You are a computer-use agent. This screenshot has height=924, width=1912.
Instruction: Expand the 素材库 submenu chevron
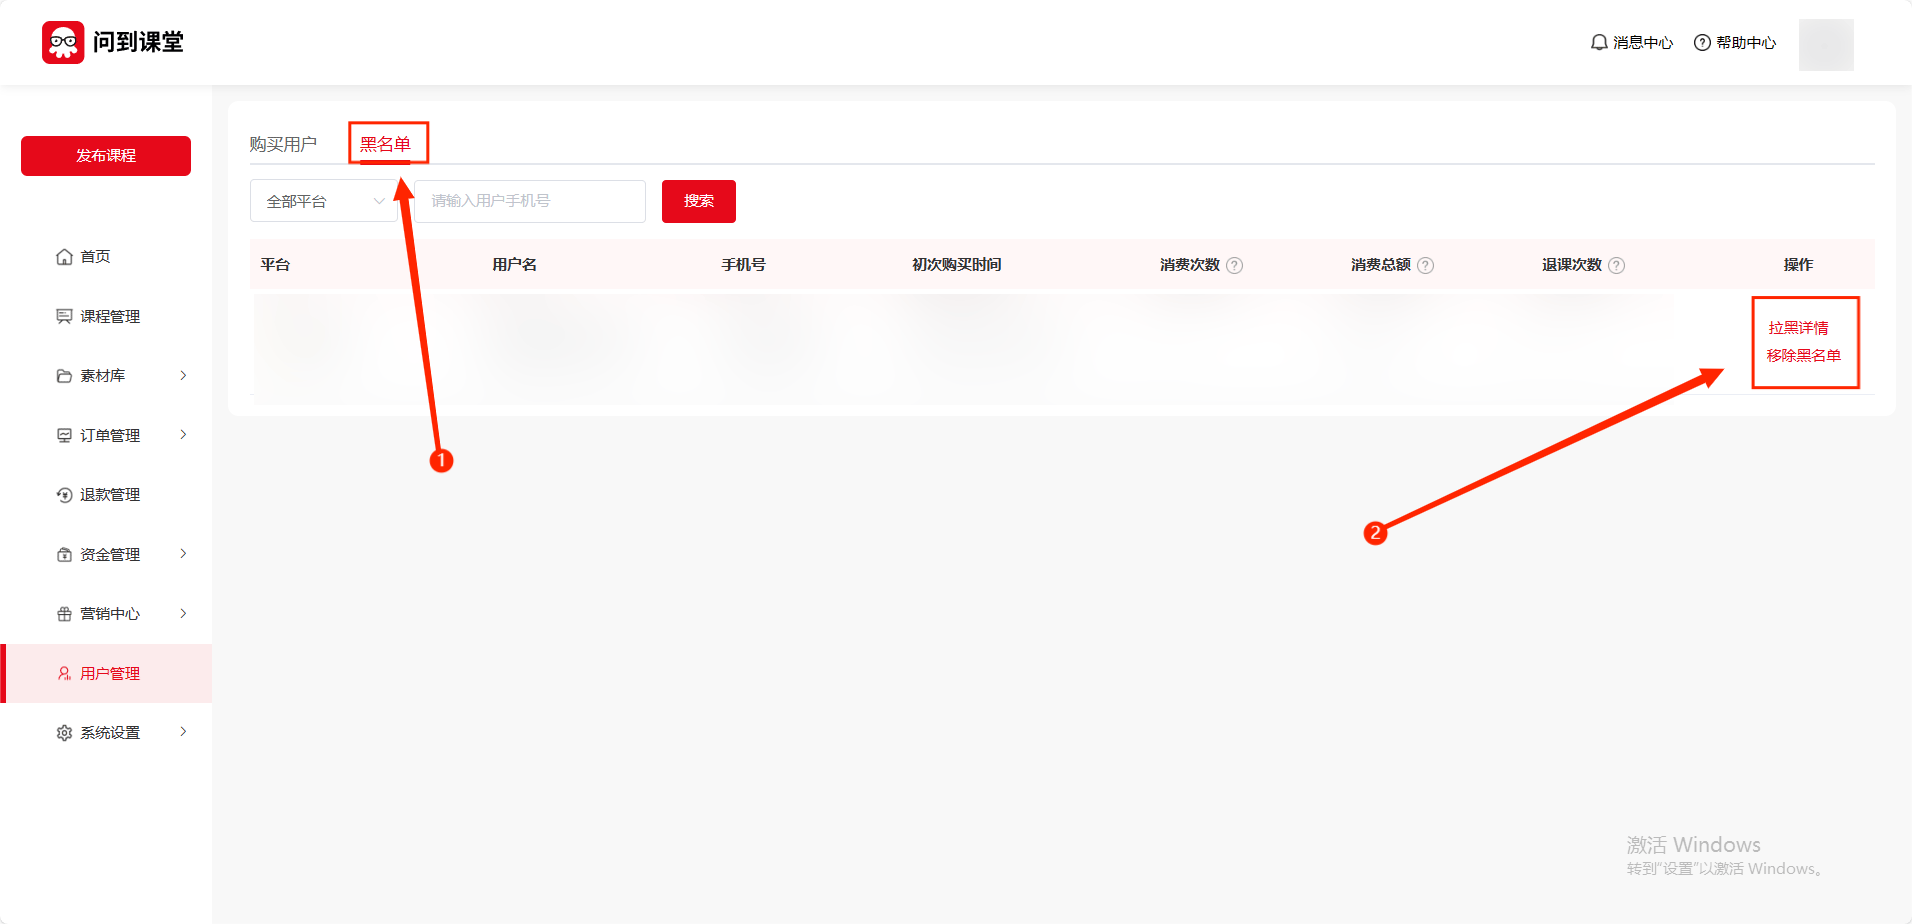183,375
